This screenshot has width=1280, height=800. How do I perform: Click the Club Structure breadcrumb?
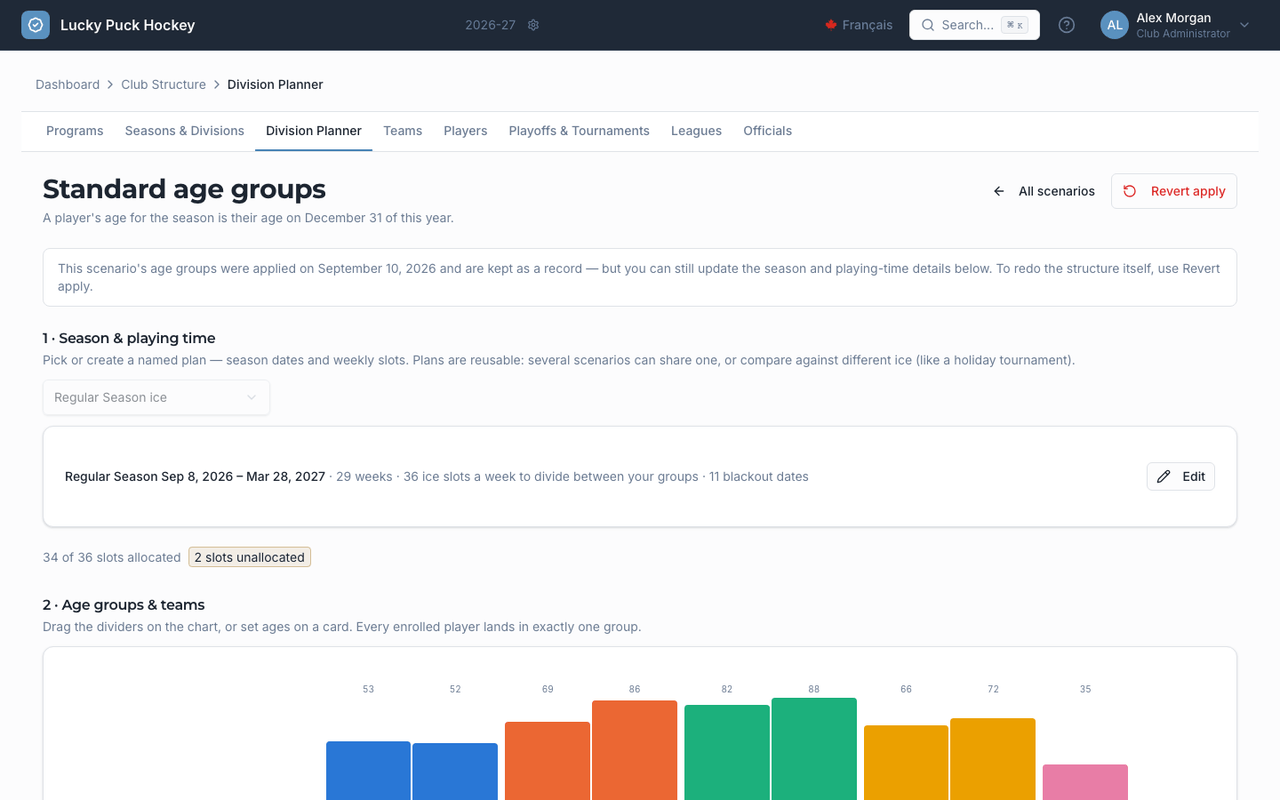163,85
